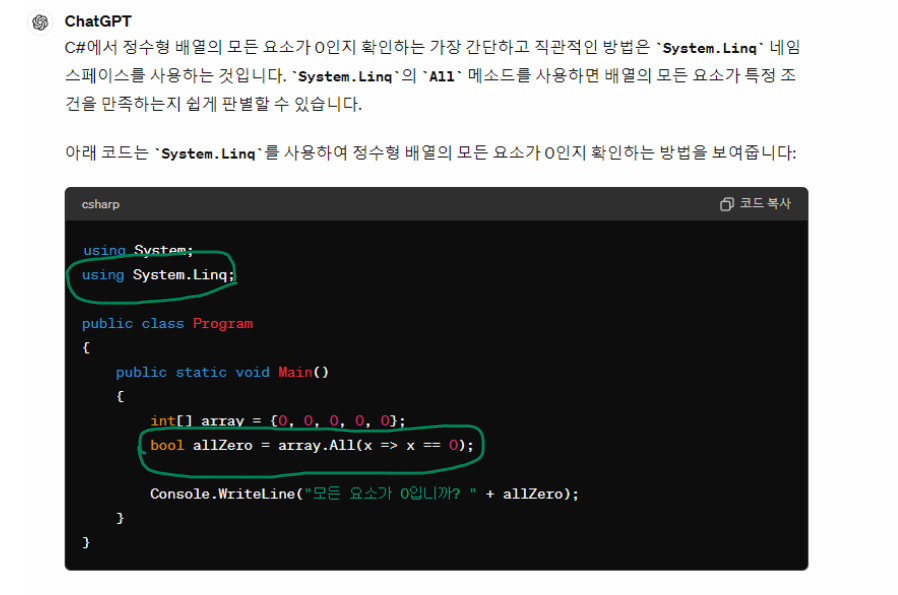Click the 'using System.Linq;' code line

[x=159, y=275]
